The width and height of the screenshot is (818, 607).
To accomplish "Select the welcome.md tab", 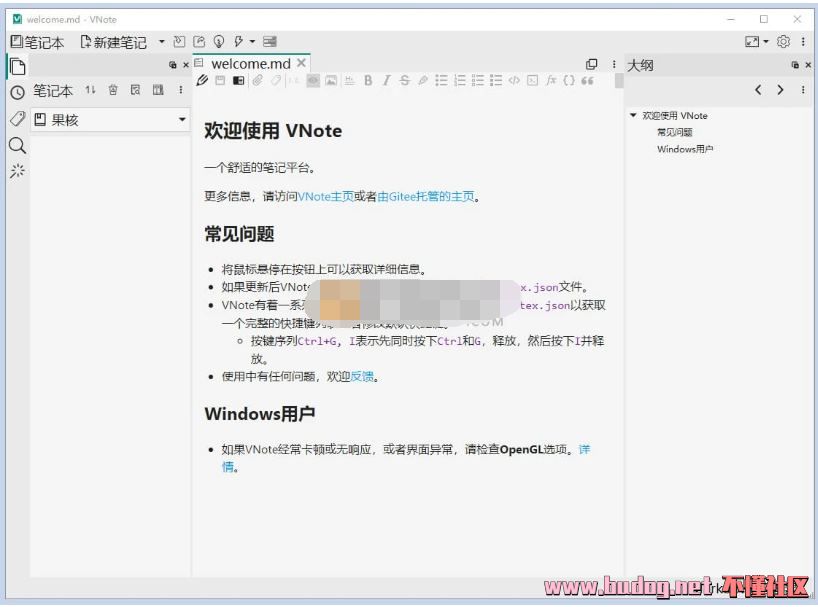I will 250,63.
